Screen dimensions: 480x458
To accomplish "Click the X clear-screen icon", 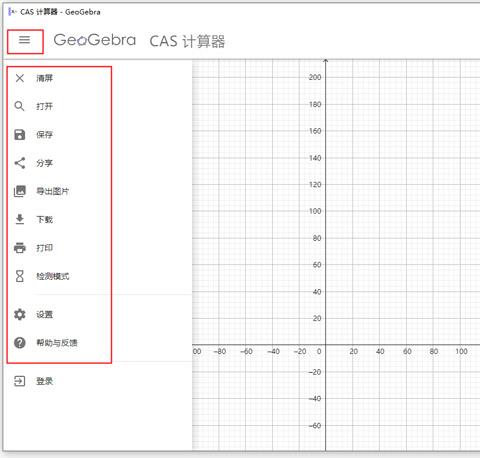I will (20, 78).
